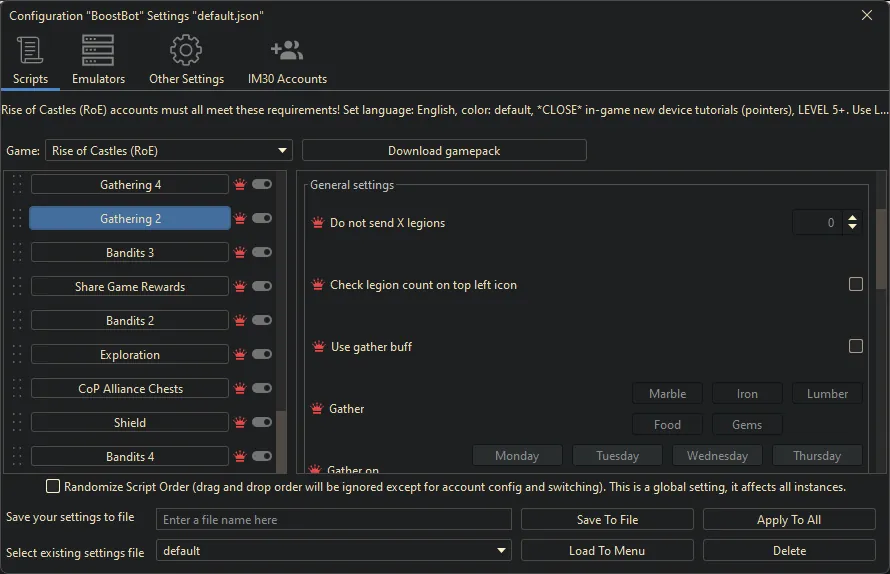The height and width of the screenshot is (574, 890).
Task: Click the crown icon beside Use gather buff
Action: click(x=318, y=346)
